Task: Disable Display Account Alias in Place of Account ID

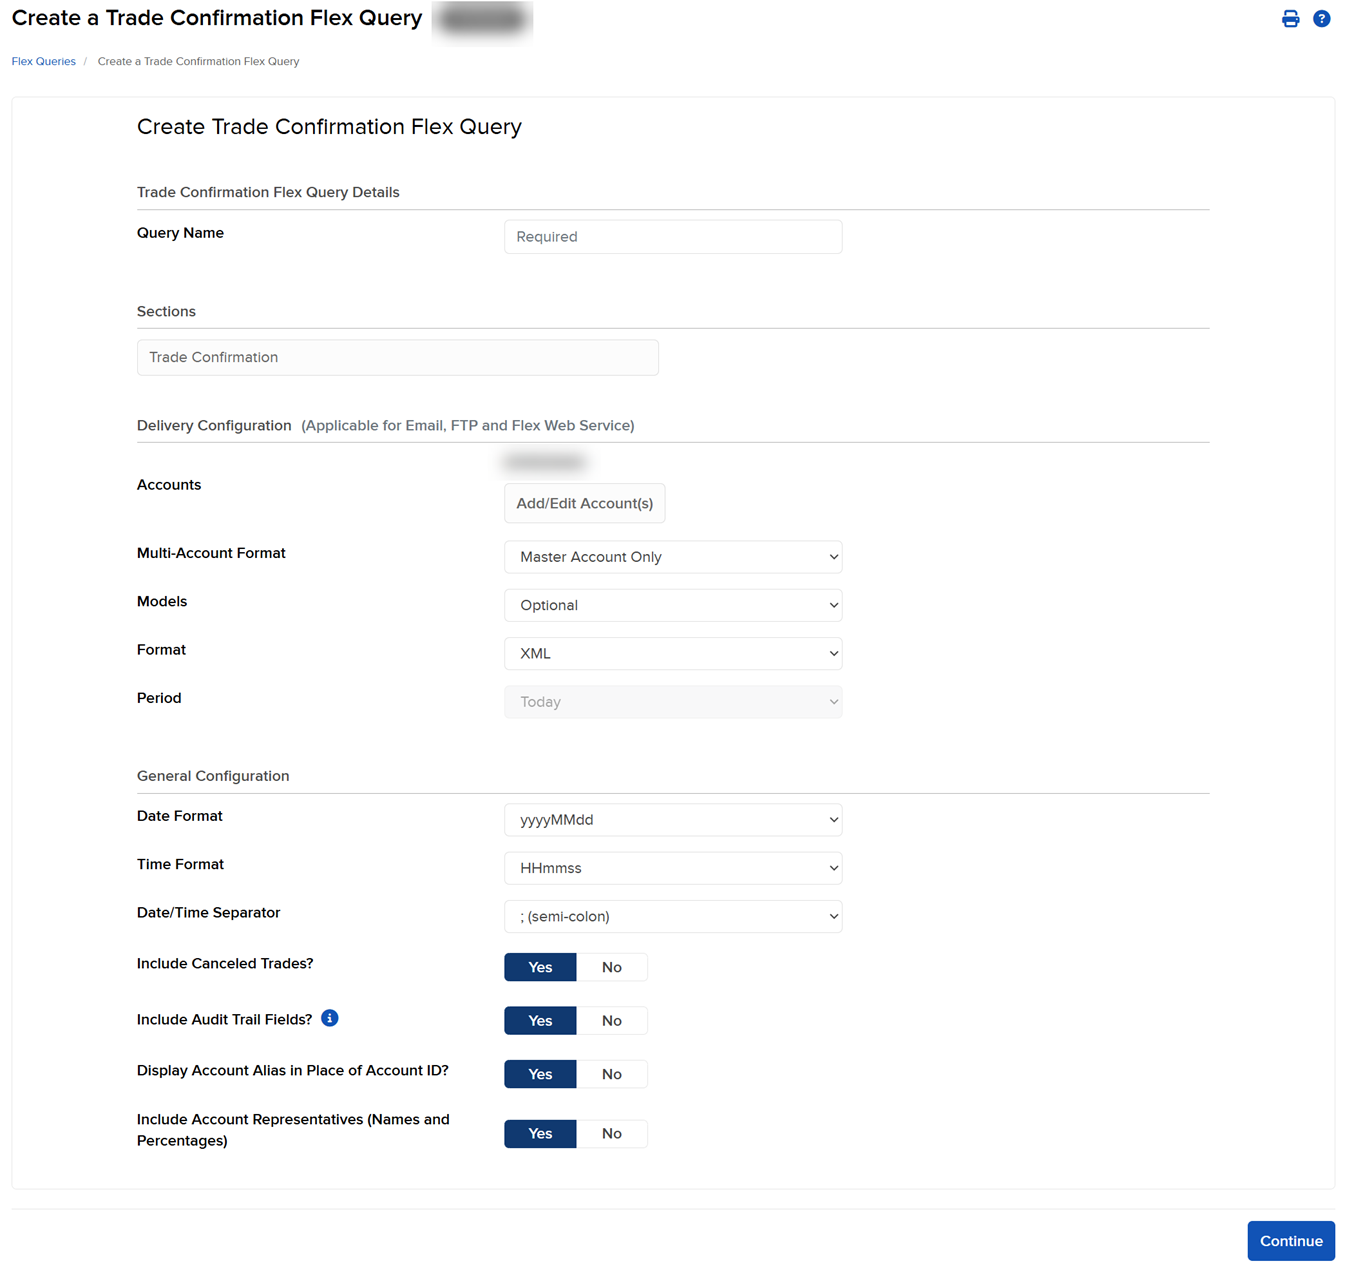Action: tap(611, 1073)
